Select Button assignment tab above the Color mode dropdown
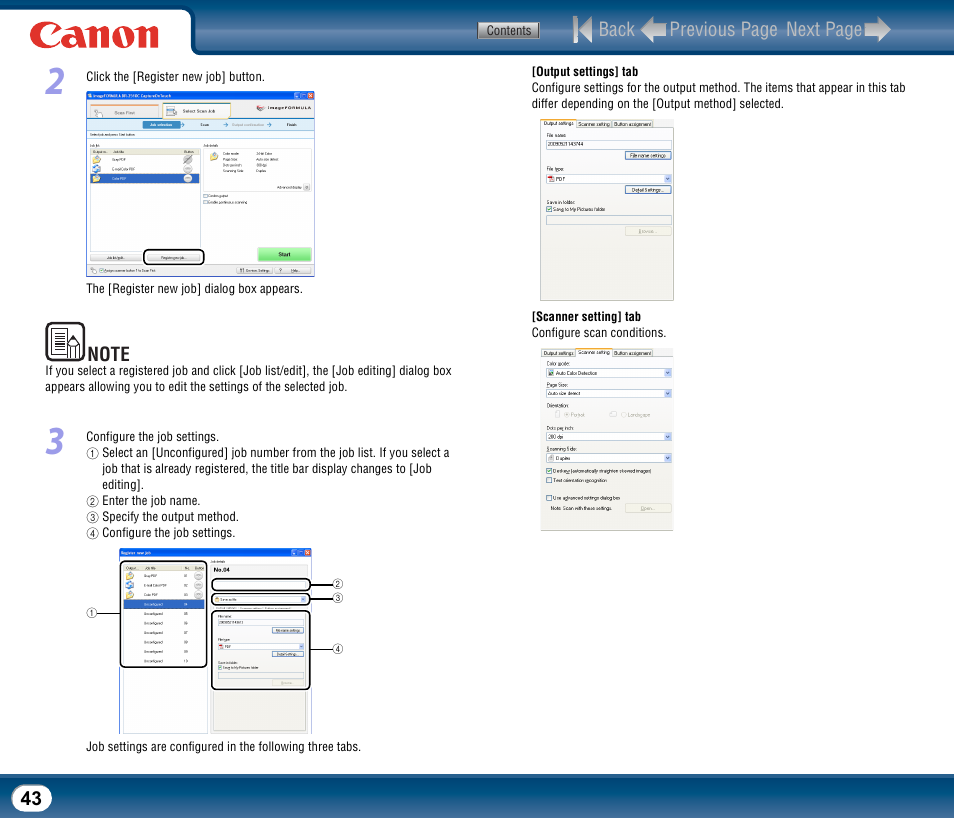954x818 pixels. point(633,353)
